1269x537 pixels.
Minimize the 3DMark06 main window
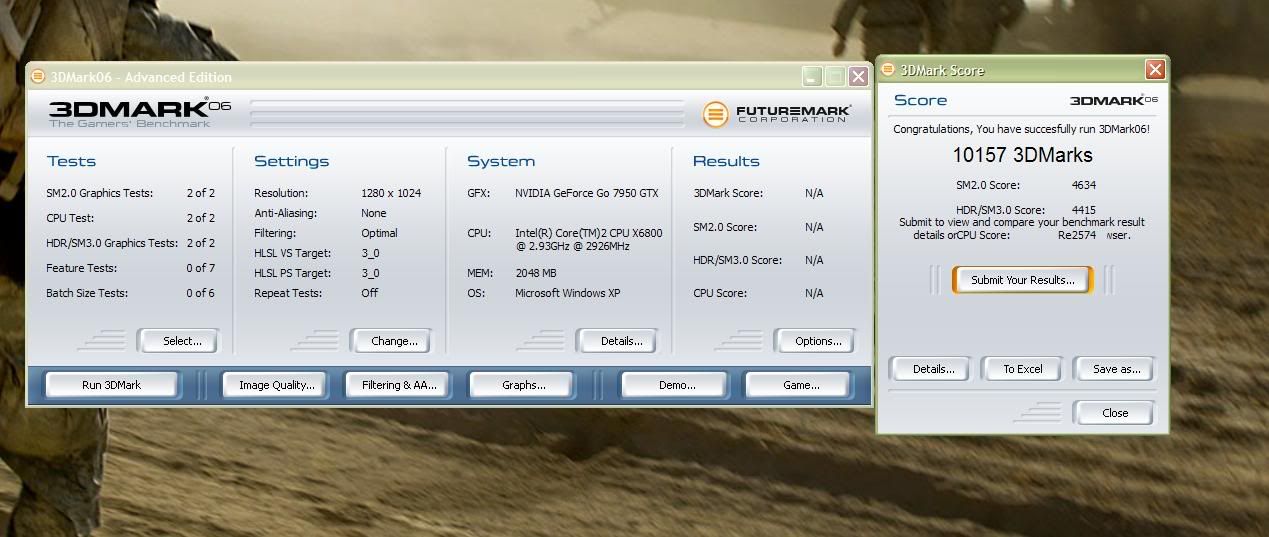click(813, 77)
